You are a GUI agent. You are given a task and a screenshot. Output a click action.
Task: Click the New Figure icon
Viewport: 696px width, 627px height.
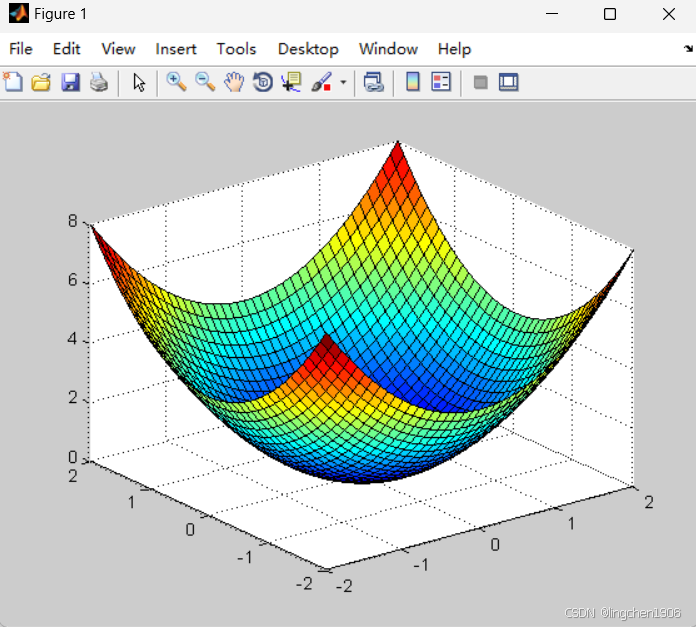(x=12, y=82)
